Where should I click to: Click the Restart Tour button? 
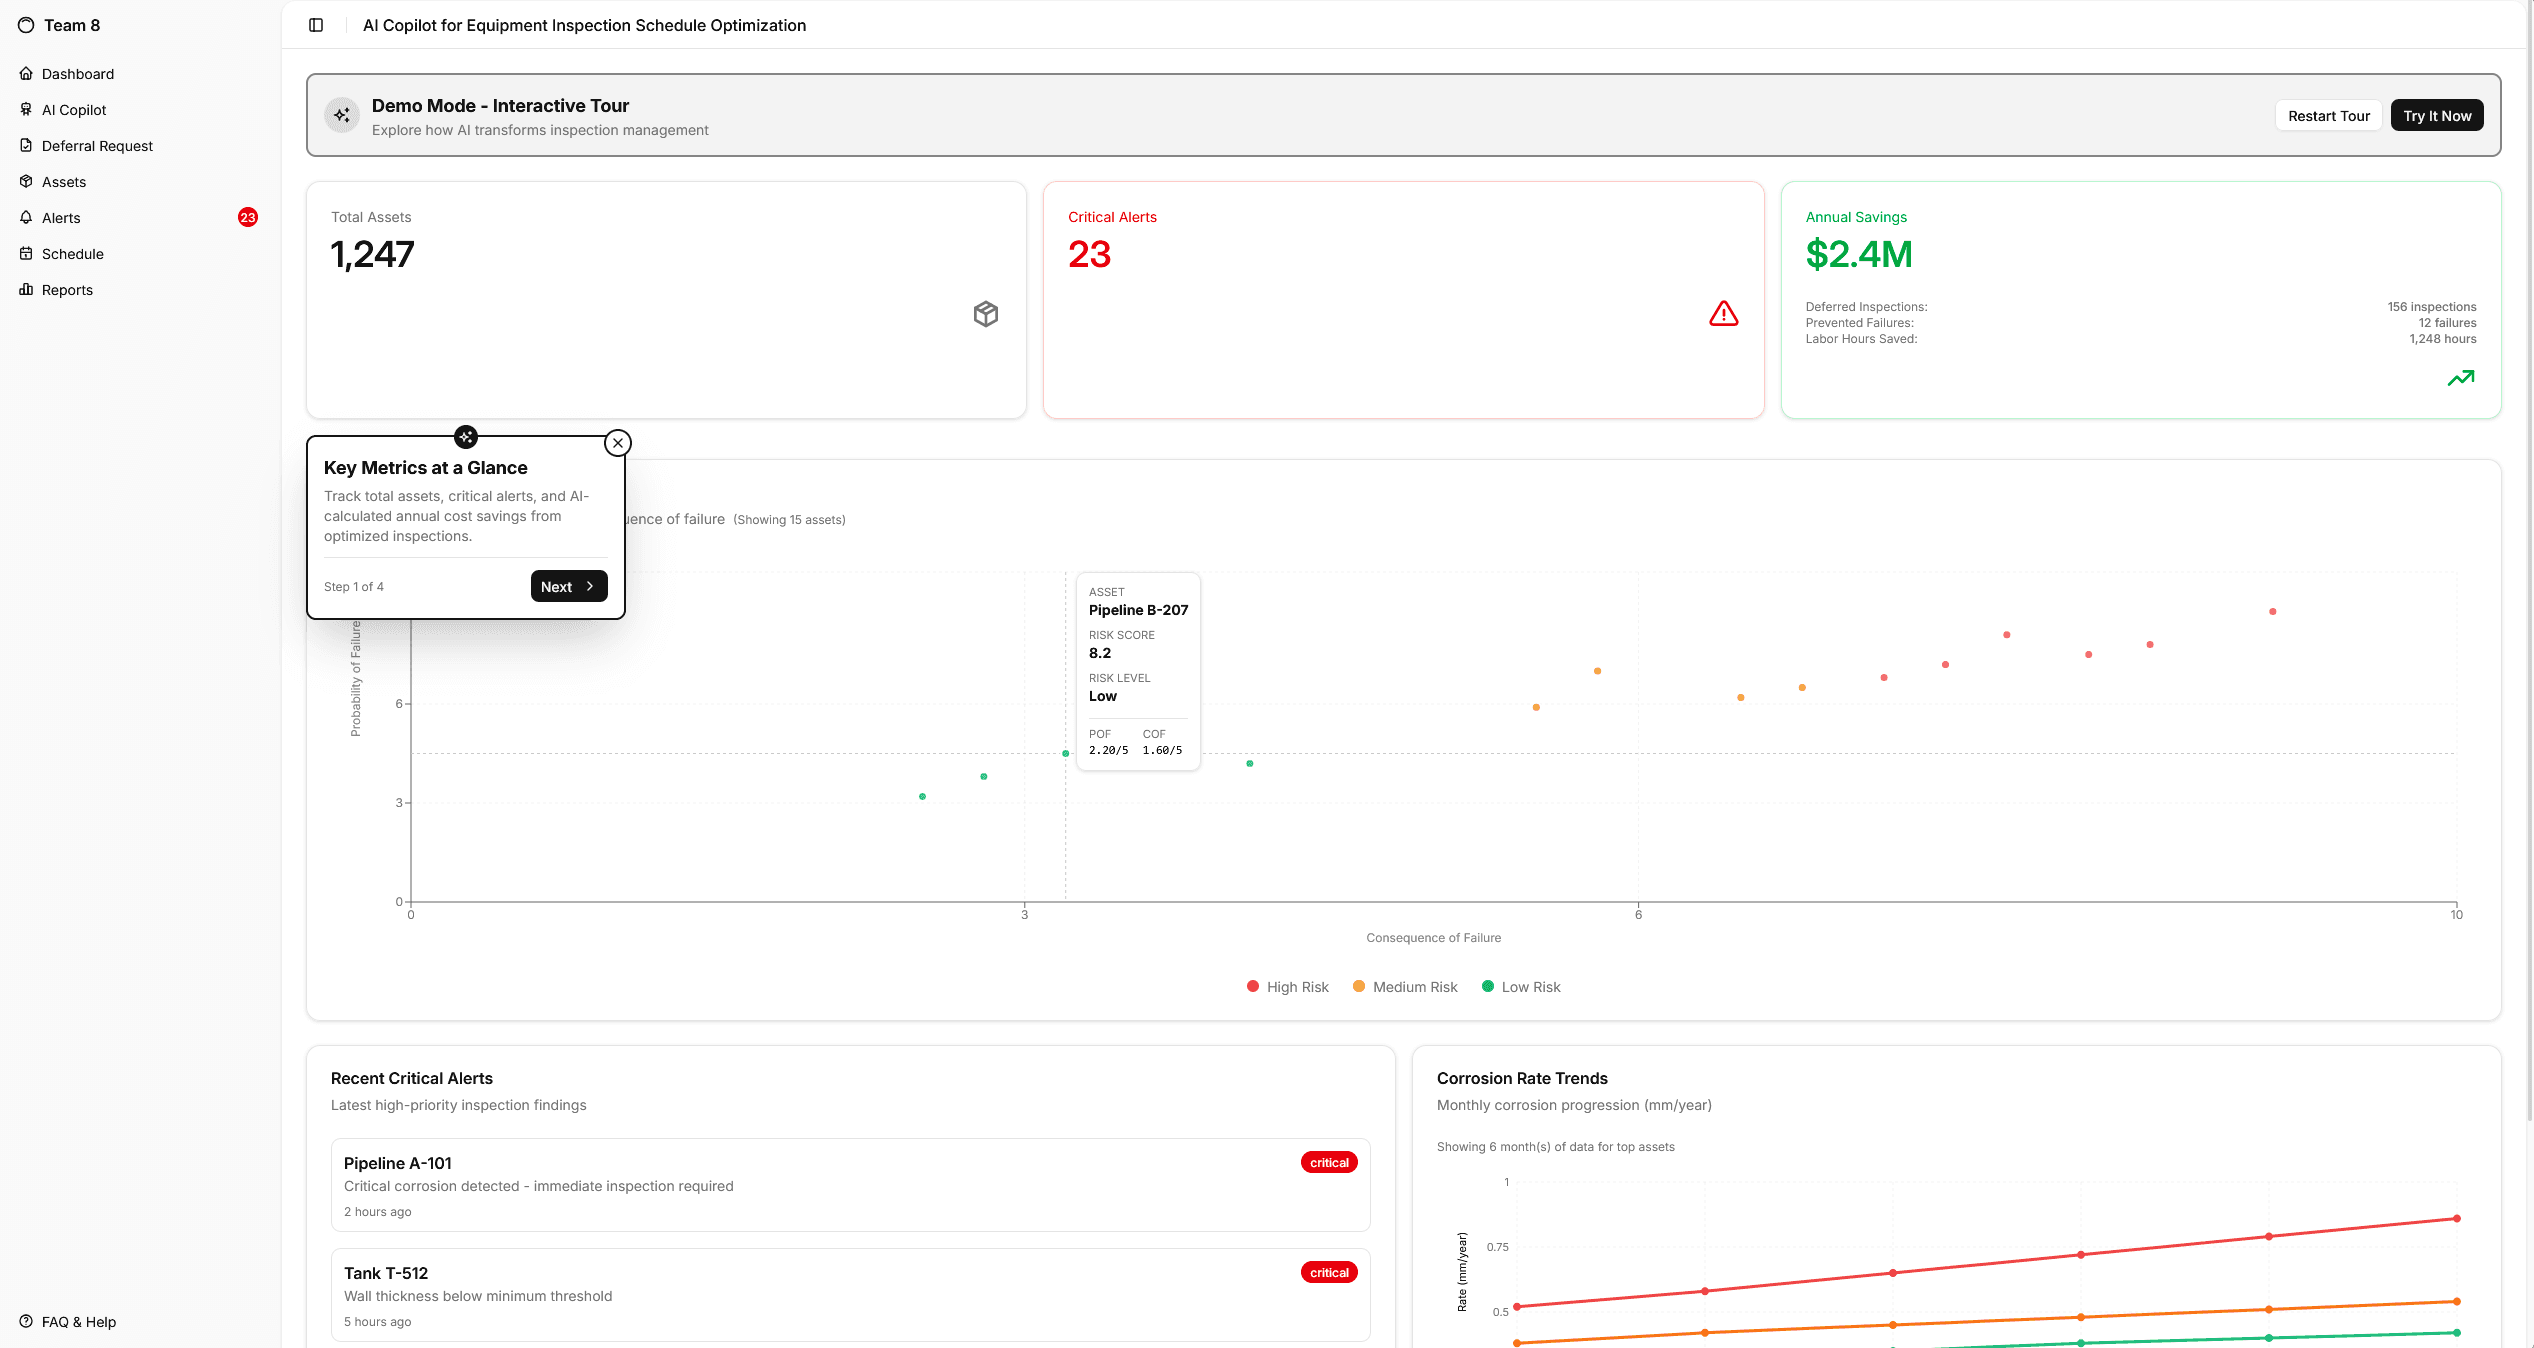[2328, 116]
